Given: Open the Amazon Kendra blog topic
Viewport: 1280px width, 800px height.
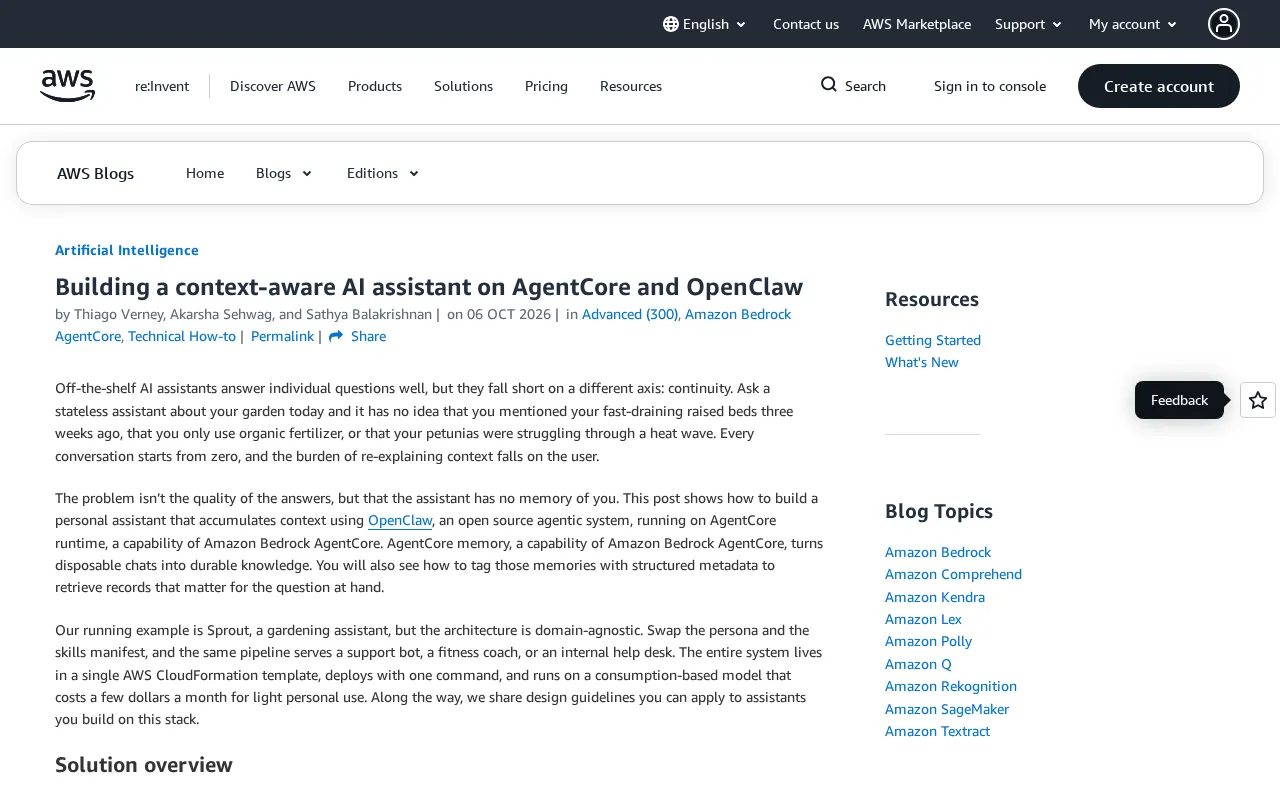Looking at the screenshot, I should click(x=935, y=597).
